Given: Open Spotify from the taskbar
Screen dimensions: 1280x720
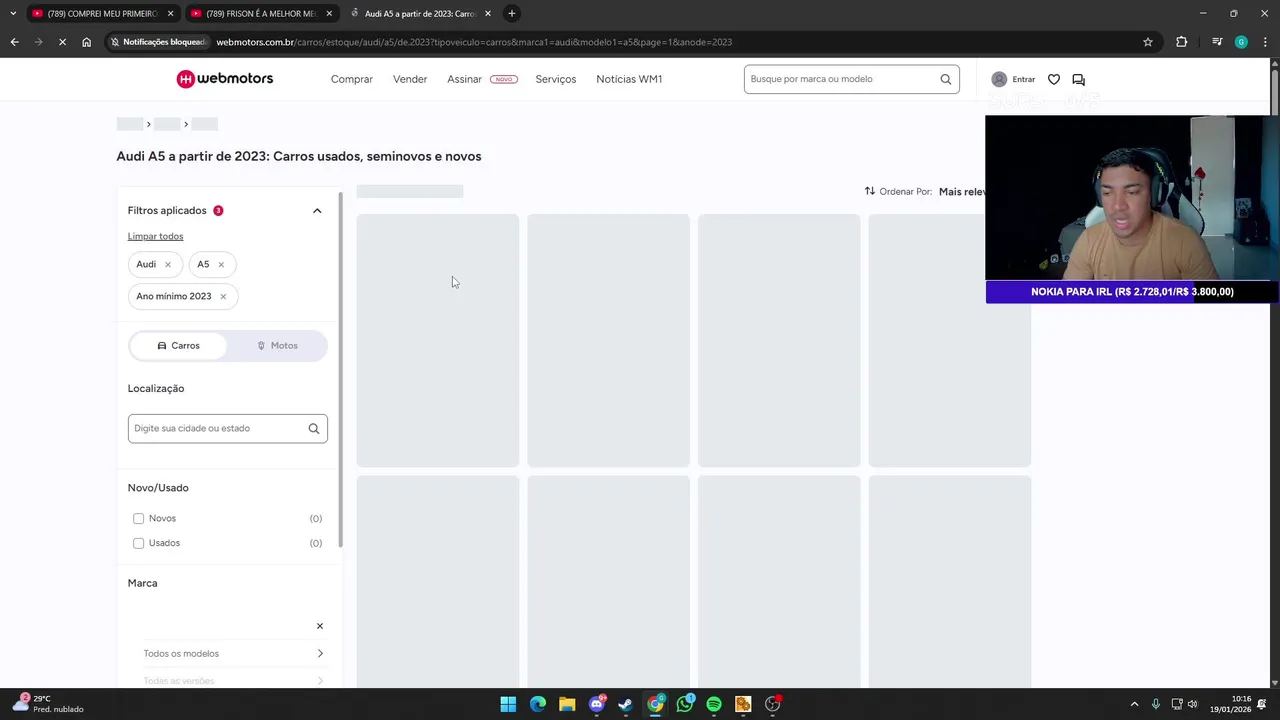Looking at the screenshot, I should [714, 704].
